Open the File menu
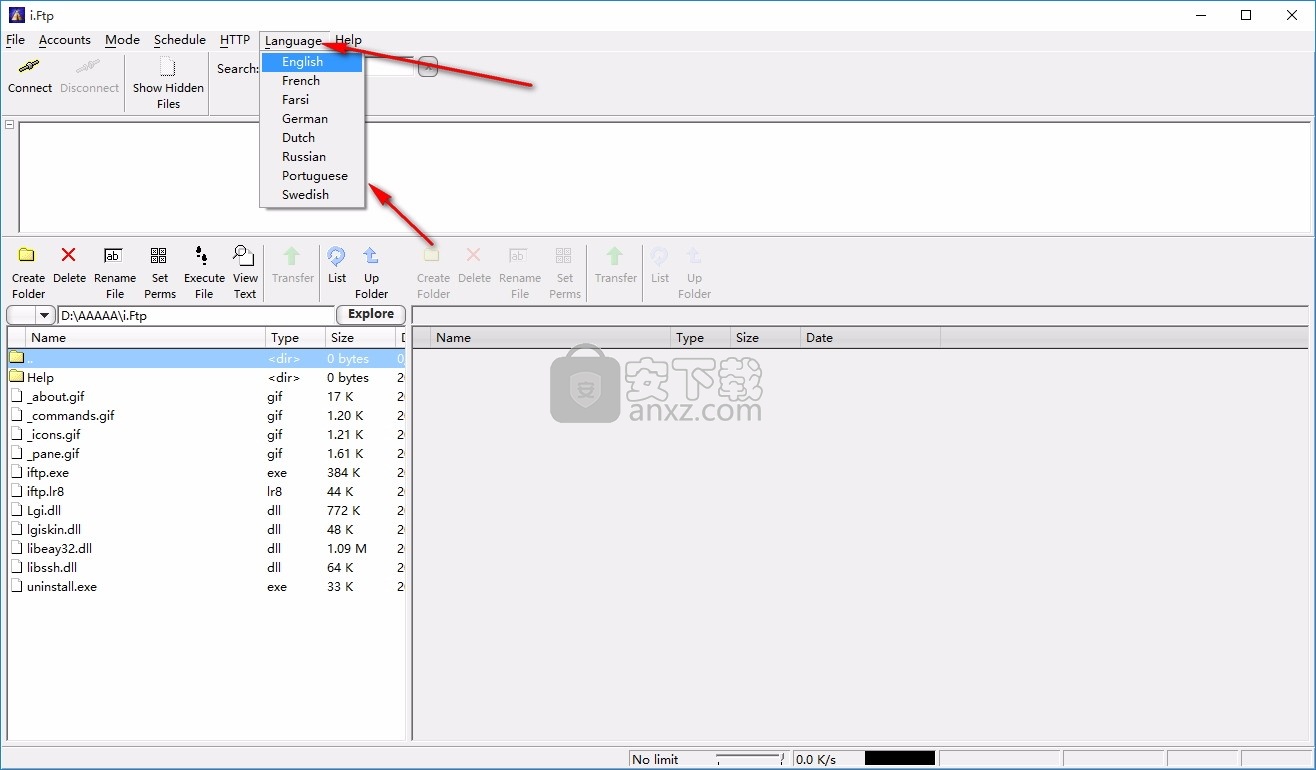Screen dimensions: 1316x770 click(15, 40)
